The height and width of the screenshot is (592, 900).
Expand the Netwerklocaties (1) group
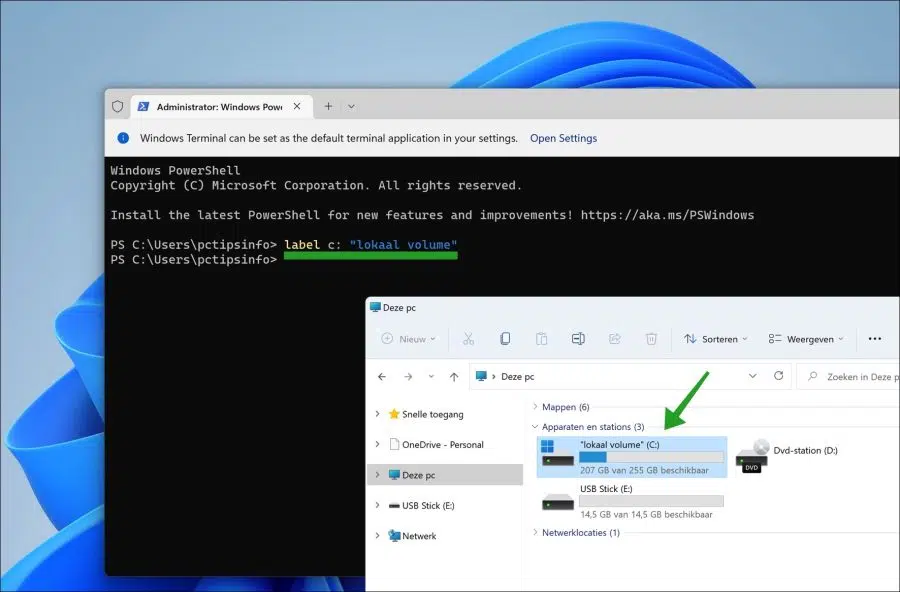[535, 532]
